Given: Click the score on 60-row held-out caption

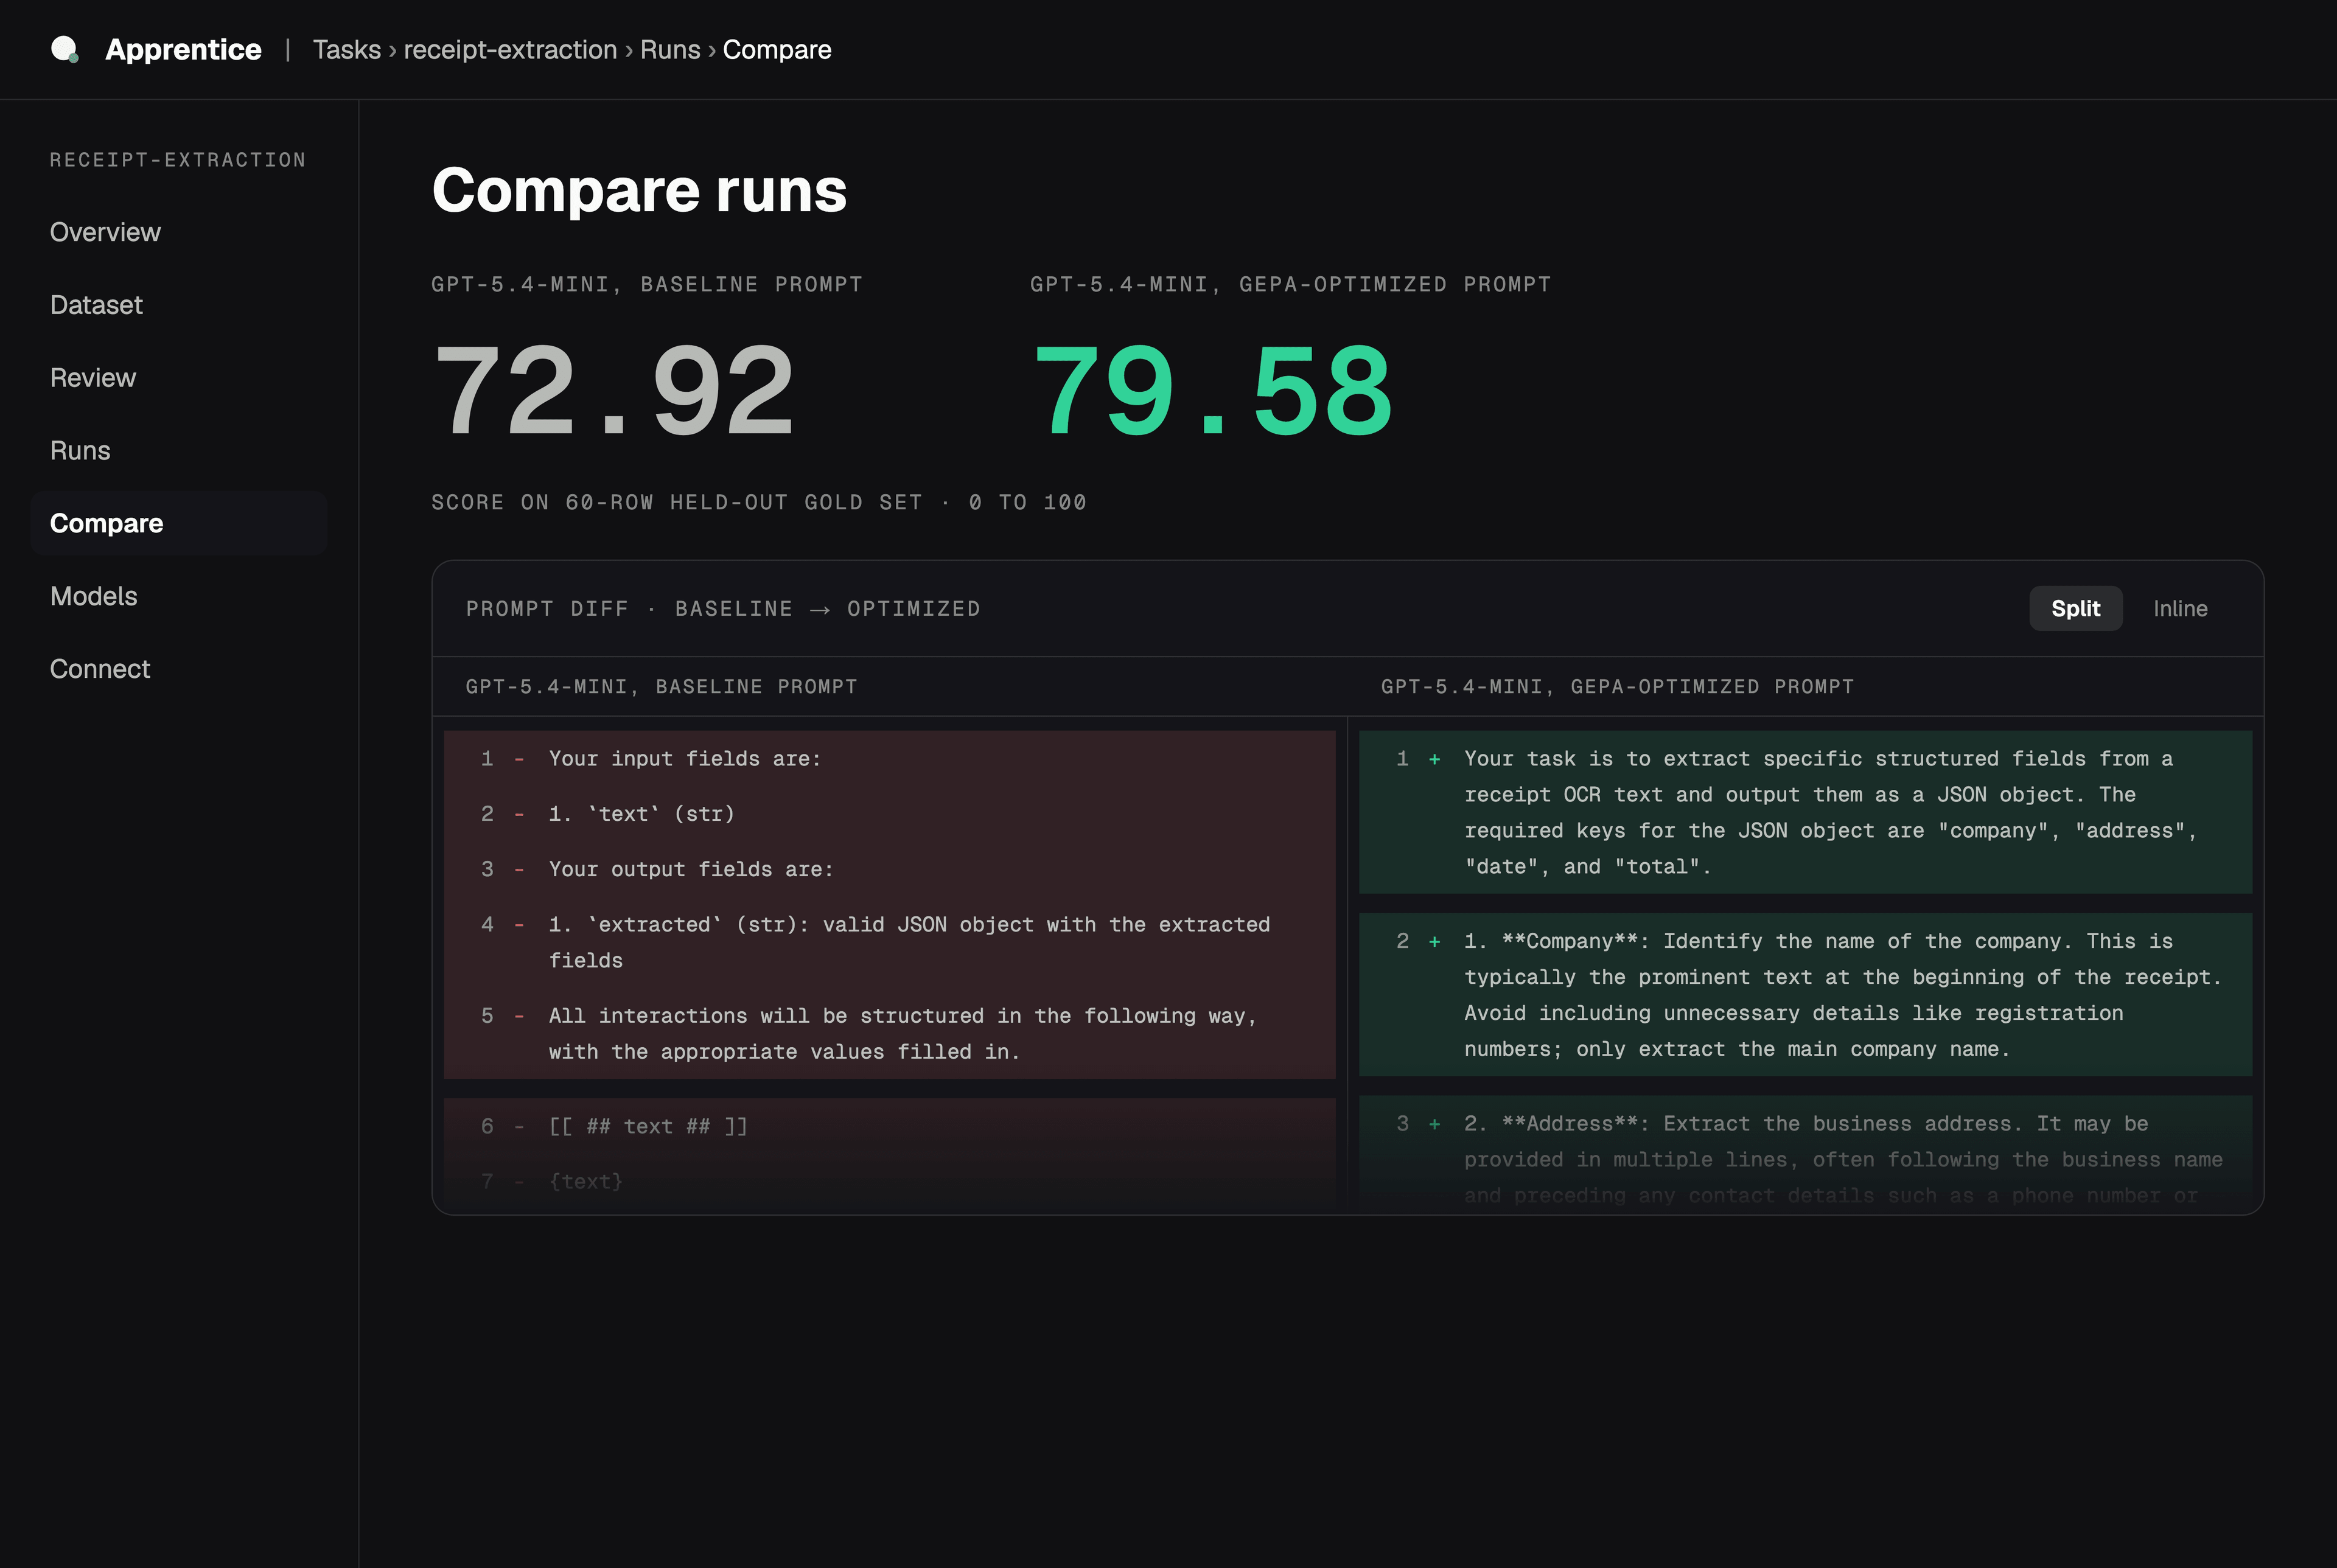Looking at the screenshot, I should [x=758, y=502].
